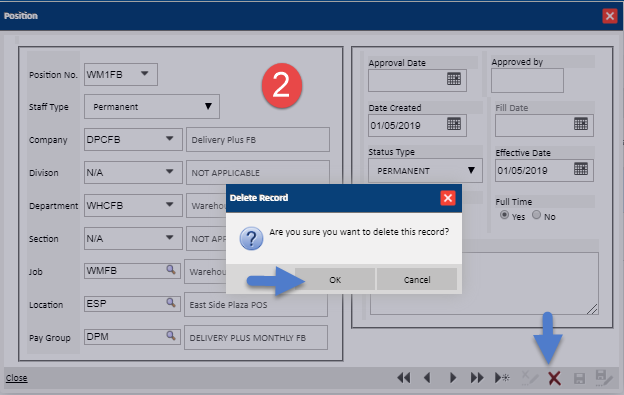This screenshot has width=624, height=395.
Task: Open the Department dropdown
Action: (x=170, y=205)
